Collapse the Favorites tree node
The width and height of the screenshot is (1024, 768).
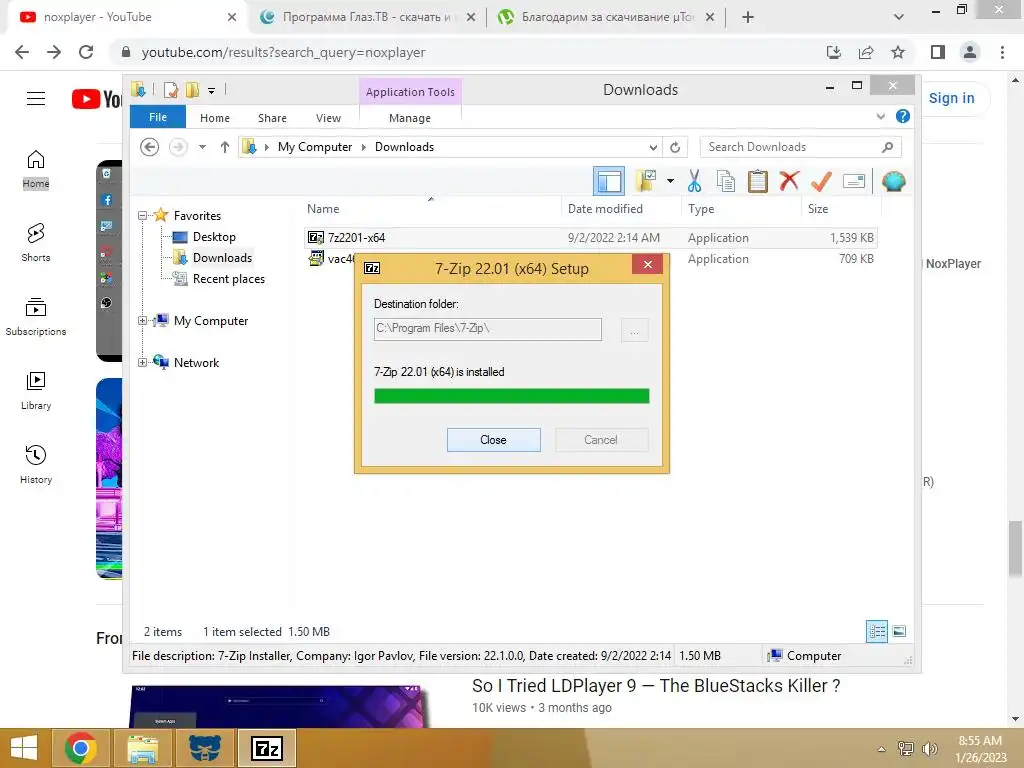click(142, 216)
